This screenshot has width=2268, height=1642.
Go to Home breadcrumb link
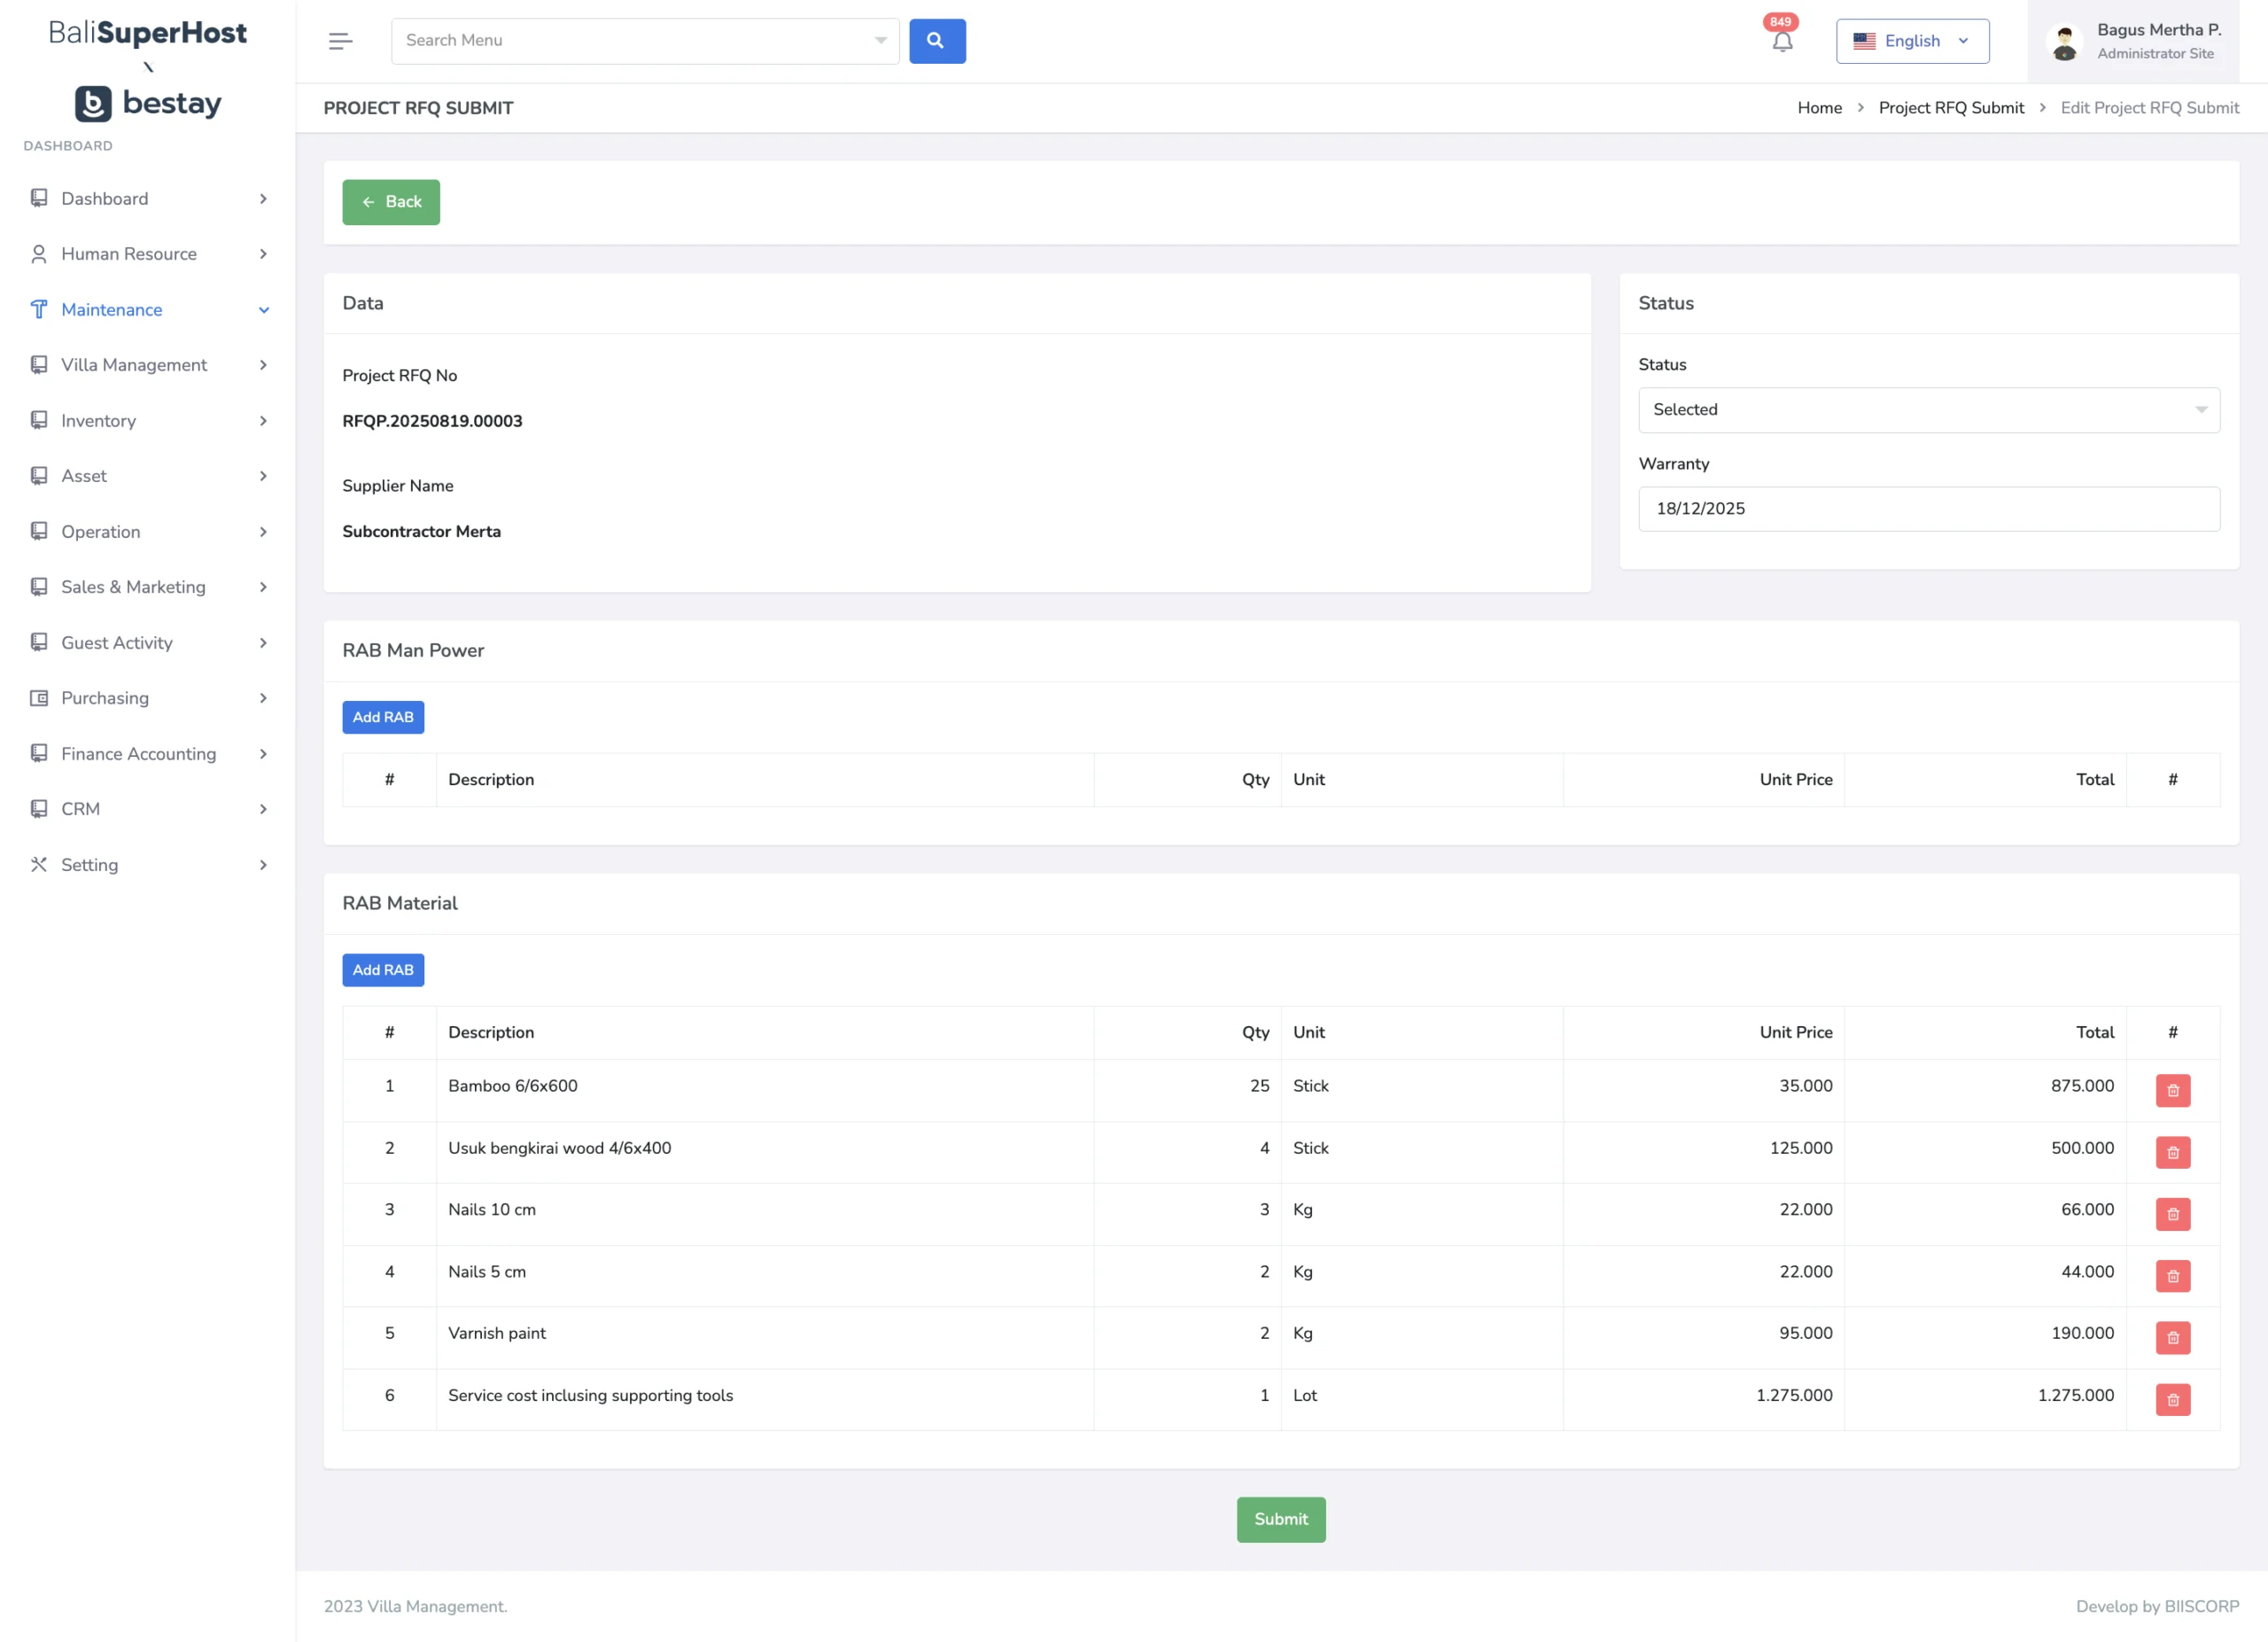[1819, 108]
